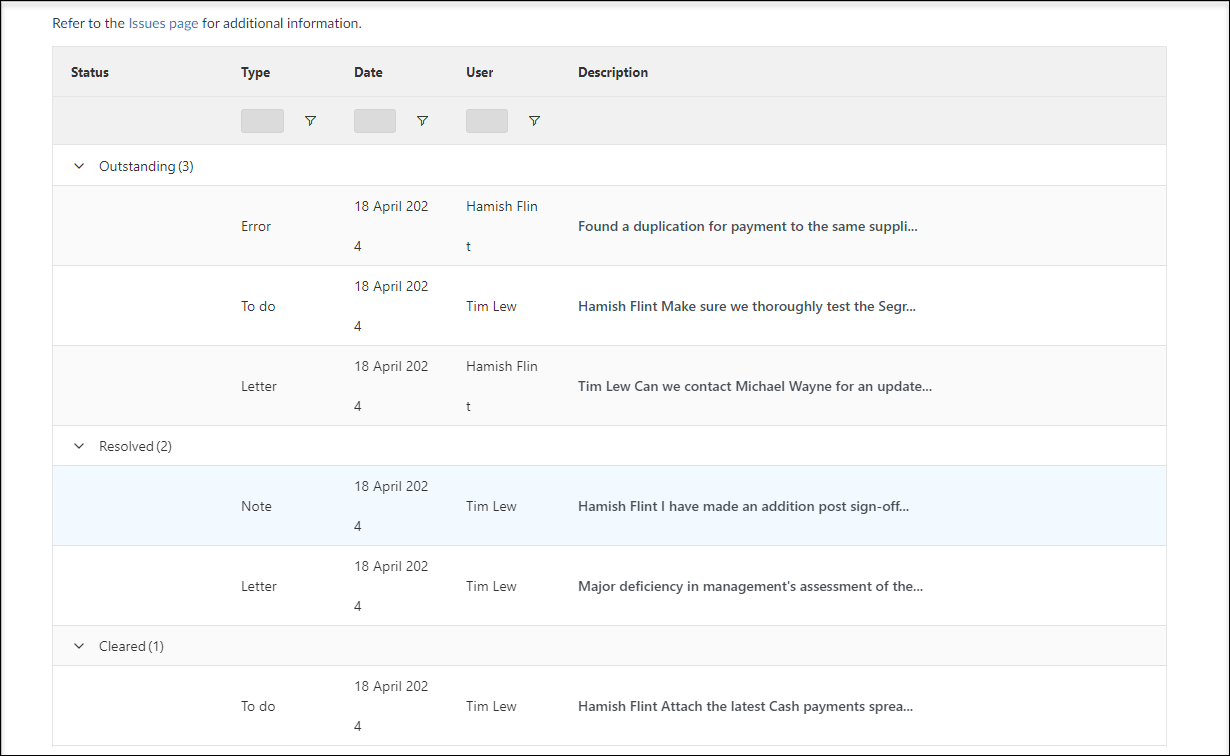Collapse the Resolved group
1230x756 pixels.
(79, 445)
